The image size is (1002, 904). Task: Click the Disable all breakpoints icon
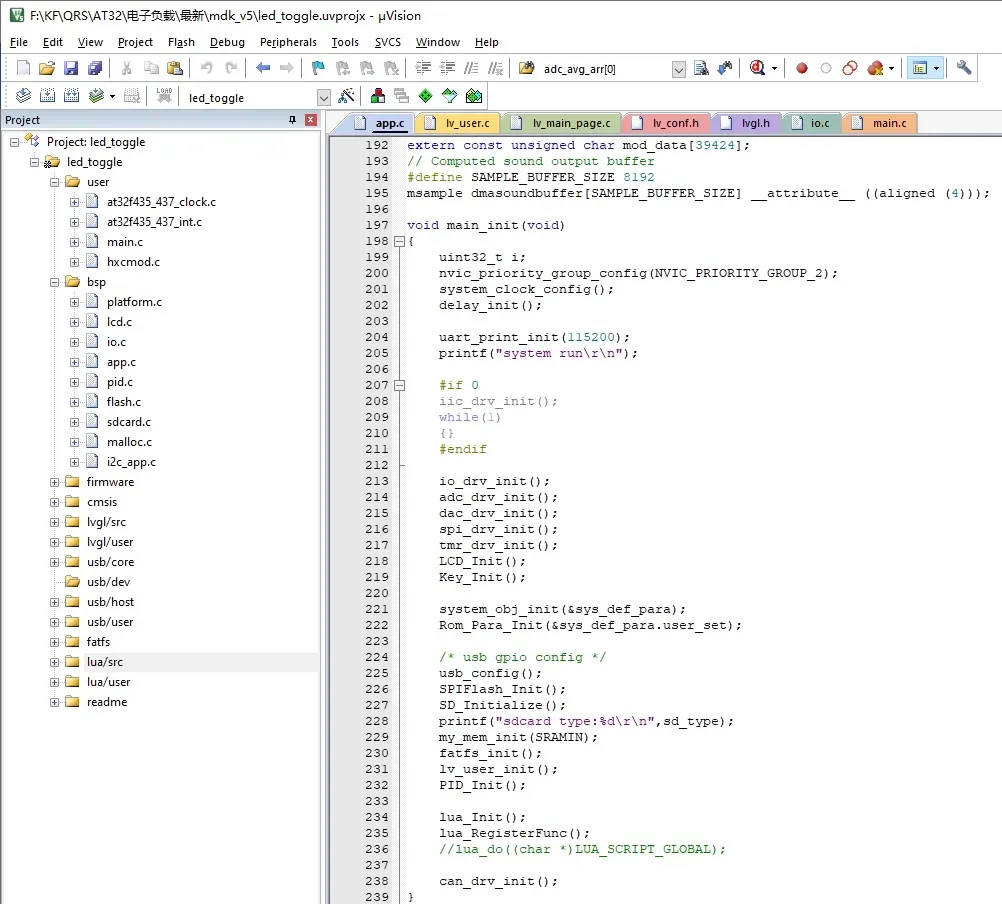pyautogui.click(x=850, y=68)
